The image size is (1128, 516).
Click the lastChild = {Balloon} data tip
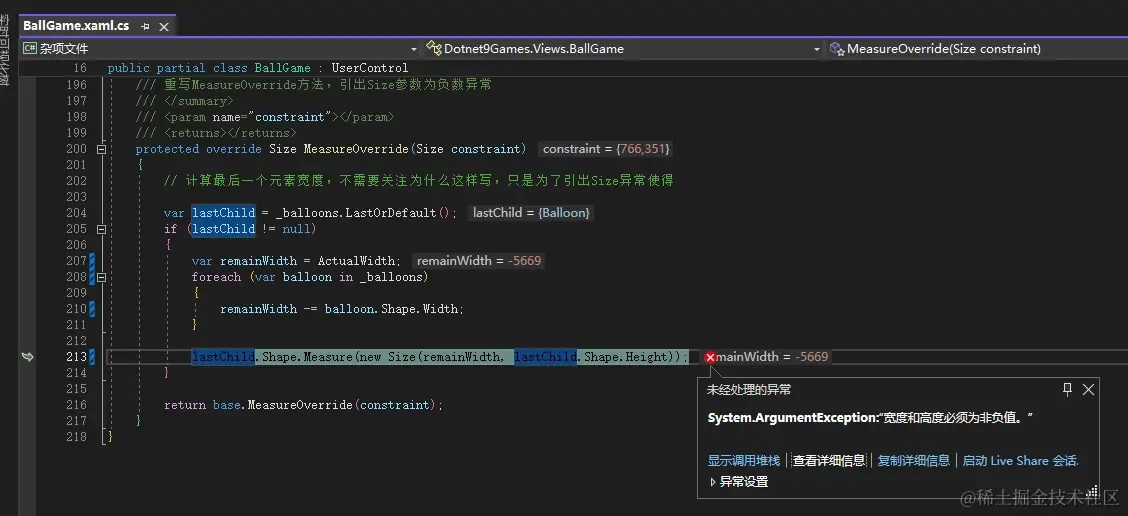[531, 213]
